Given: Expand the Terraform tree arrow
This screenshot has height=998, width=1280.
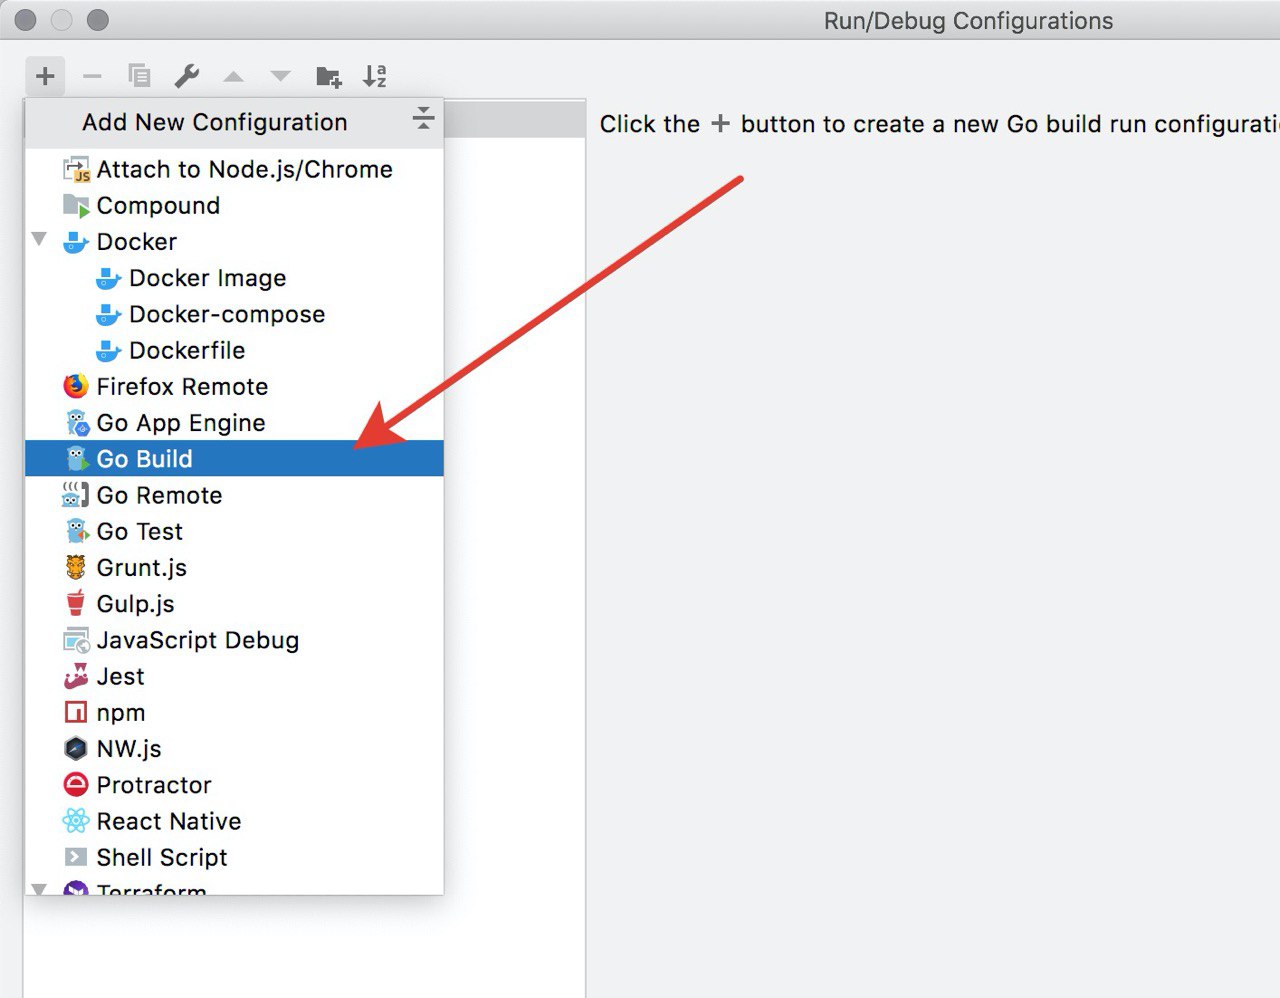Looking at the screenshot, I should [40, 889].
